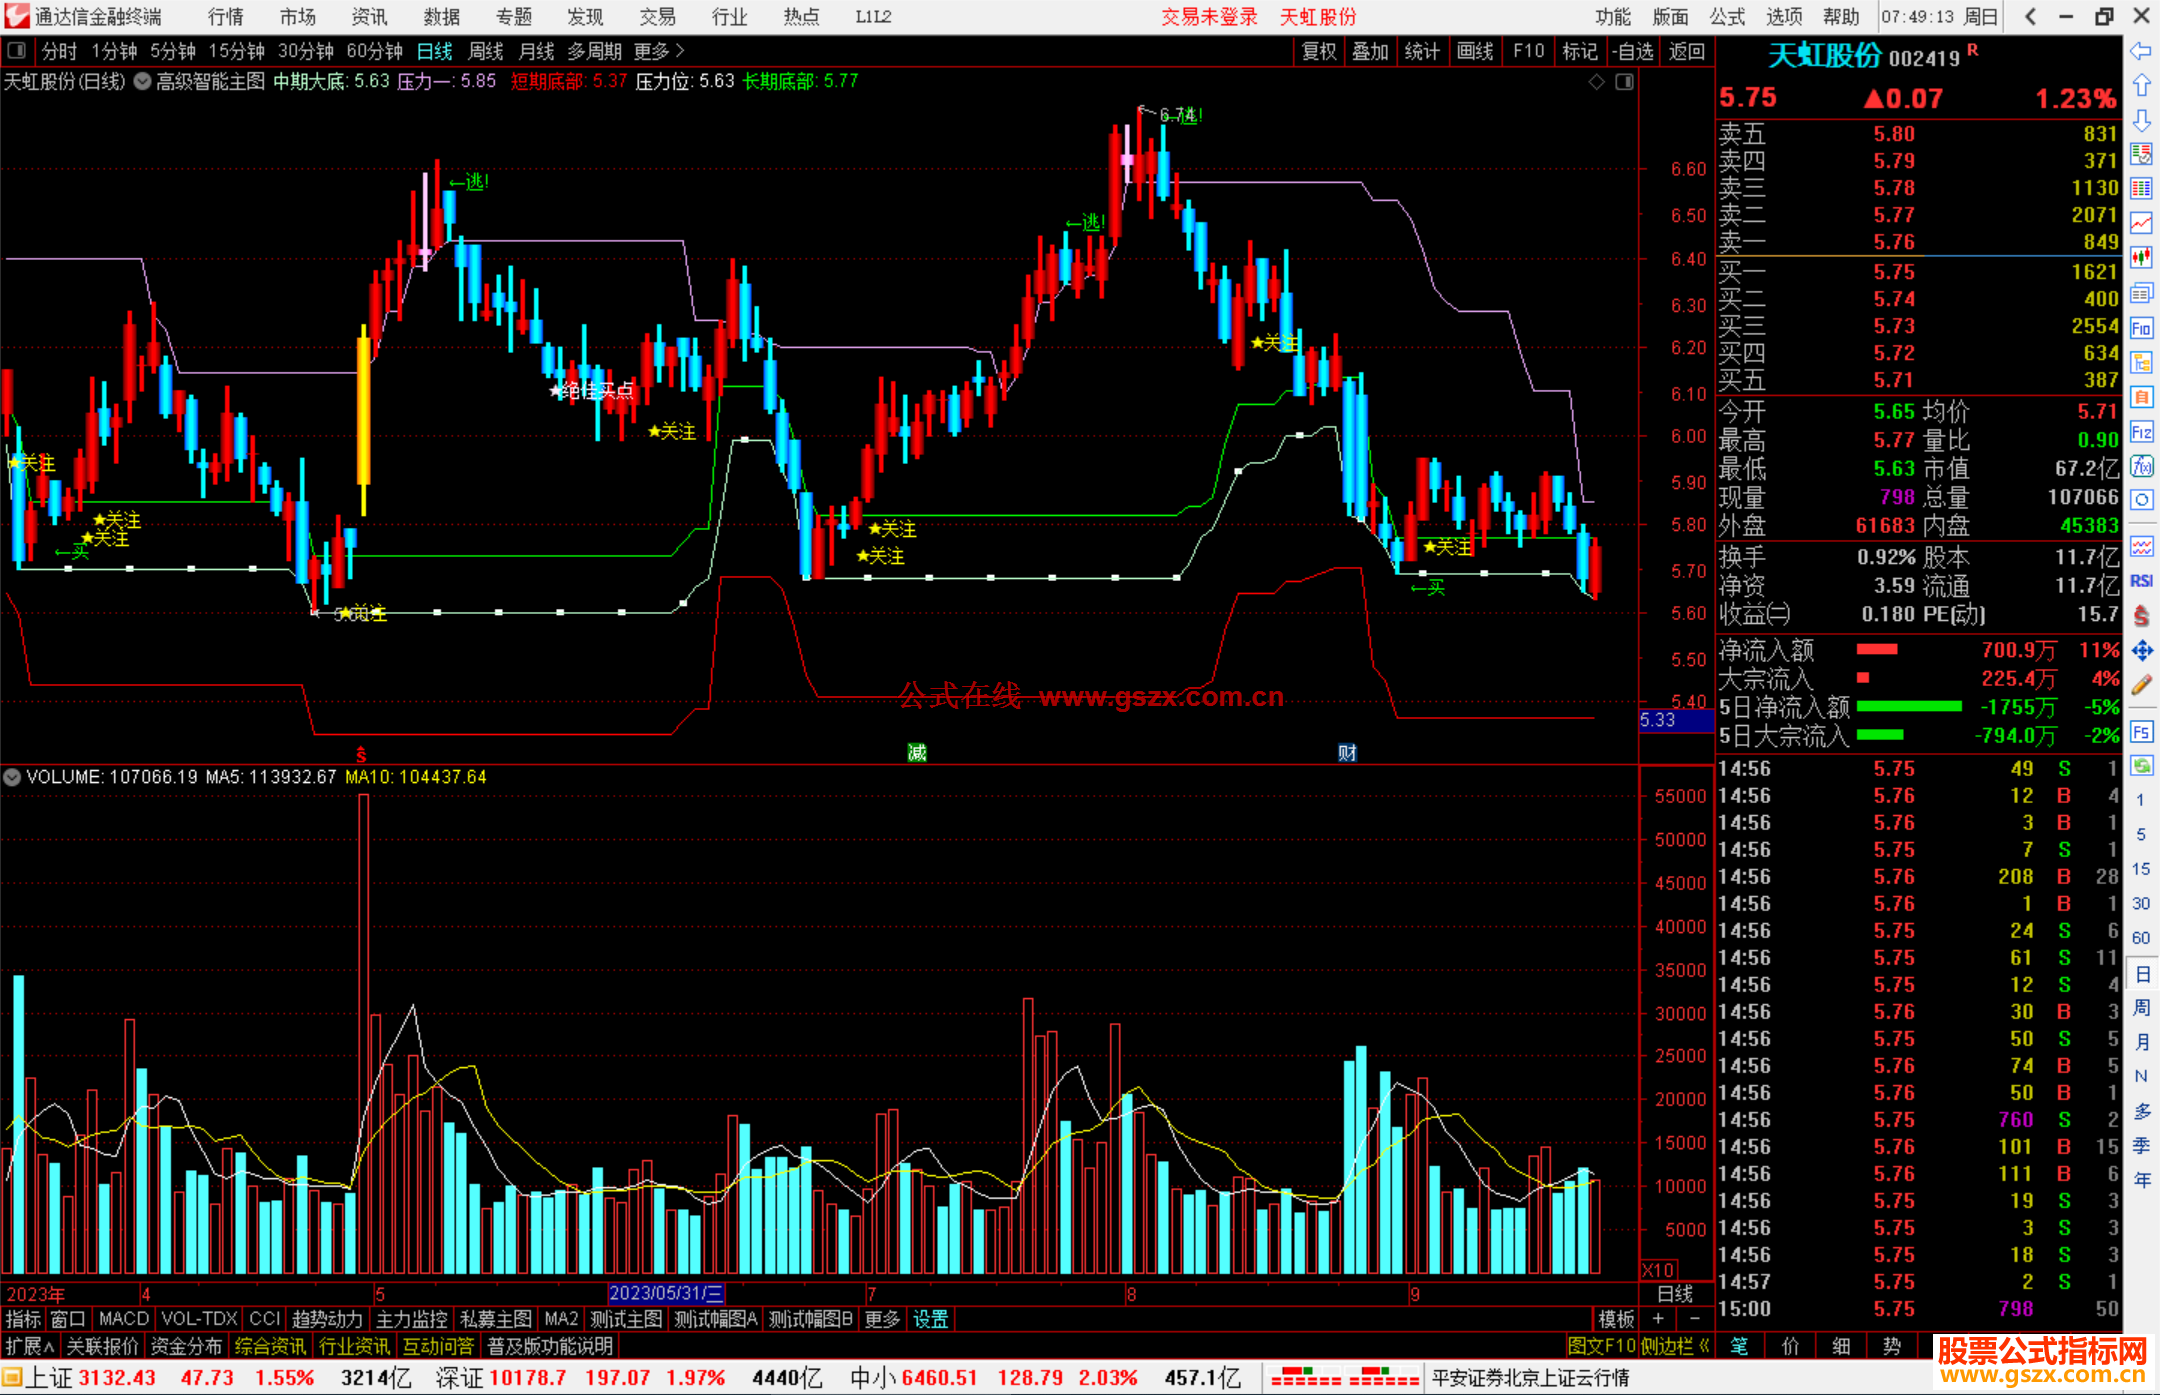Select monthly 月 period in right sidebar
The height and width of the screenshot is (1395, 2160).
click(2141, 1042)
